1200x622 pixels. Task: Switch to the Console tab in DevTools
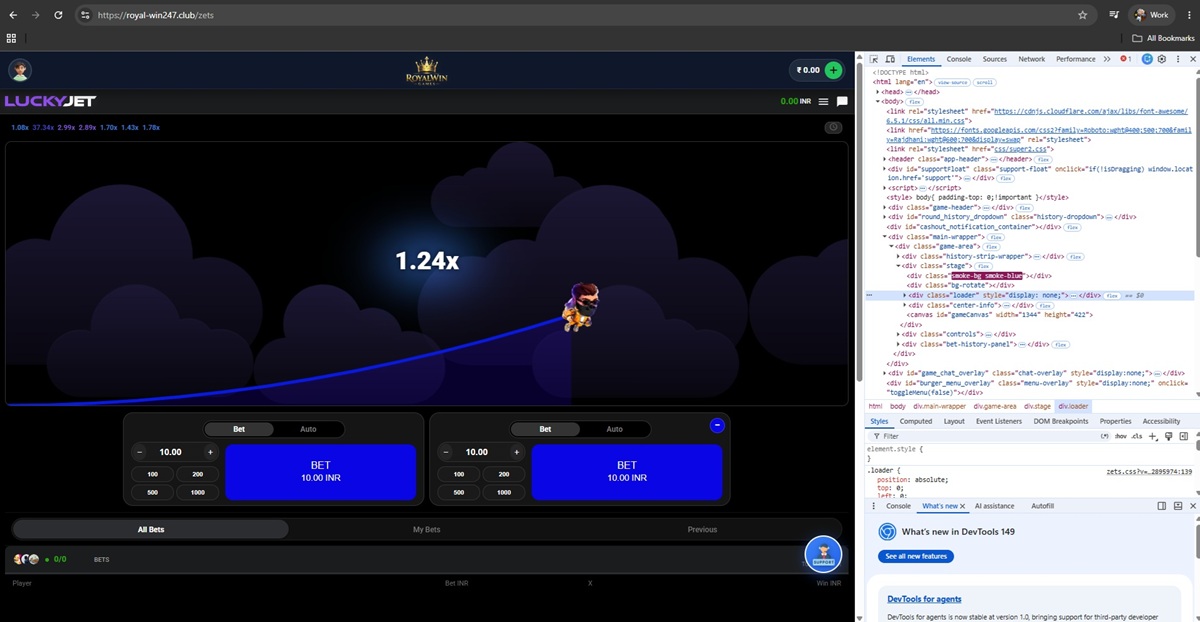pyautogui.click(x=959, y=59)
